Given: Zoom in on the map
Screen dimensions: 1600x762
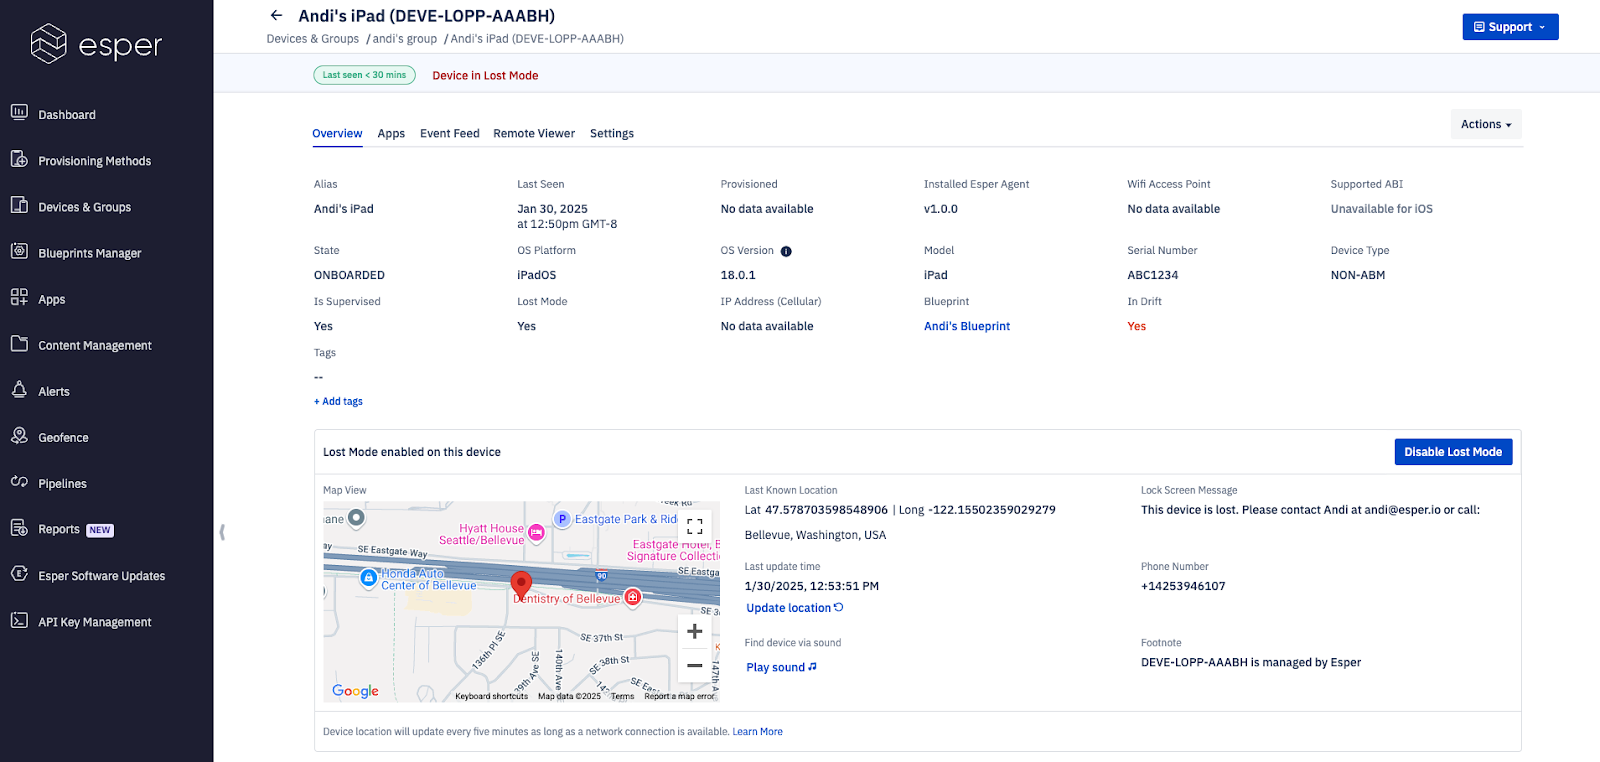Looking at the screenshot, I should pos(695,632).
